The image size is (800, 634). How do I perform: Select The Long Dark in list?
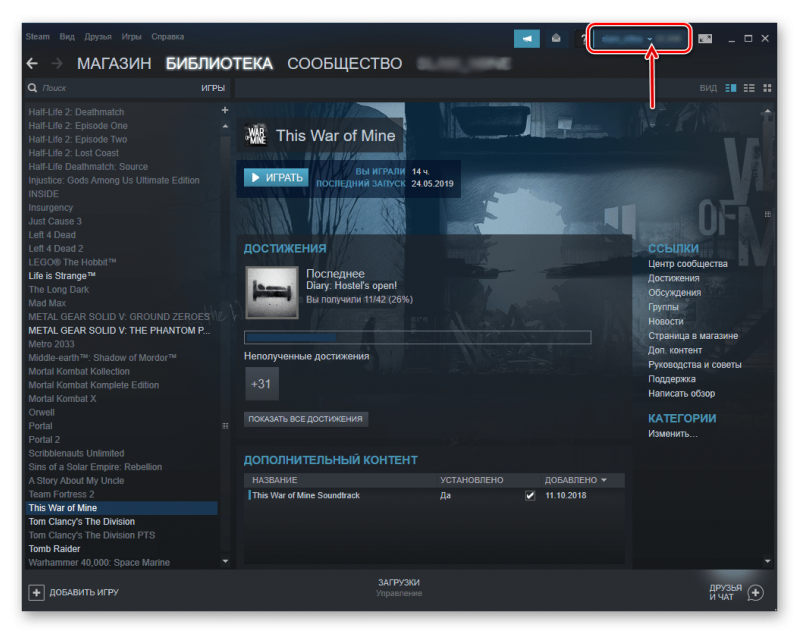59,289
